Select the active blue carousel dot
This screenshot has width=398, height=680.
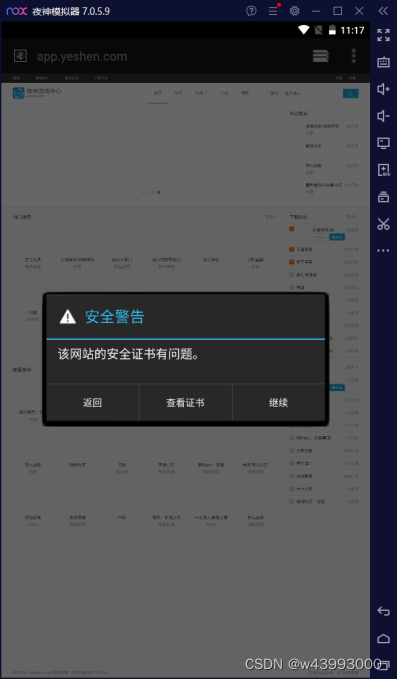(159, 192)
